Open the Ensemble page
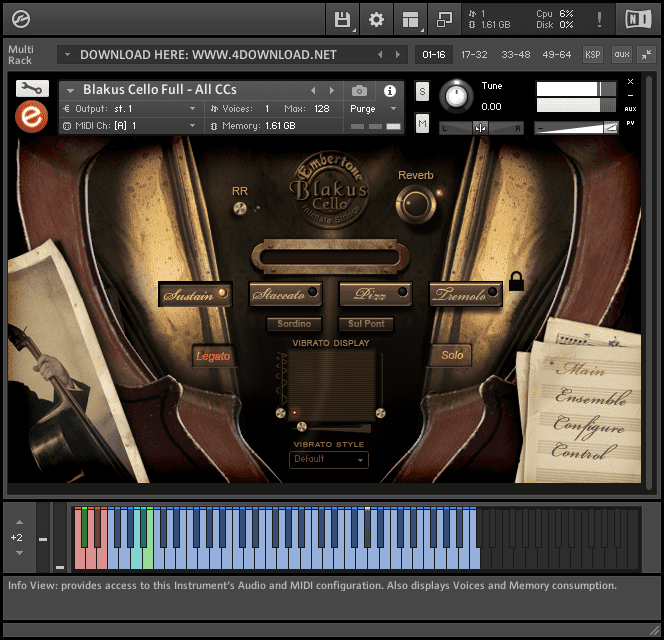The height and width of the screenshot is (640, 664). (x=592, y=397)
